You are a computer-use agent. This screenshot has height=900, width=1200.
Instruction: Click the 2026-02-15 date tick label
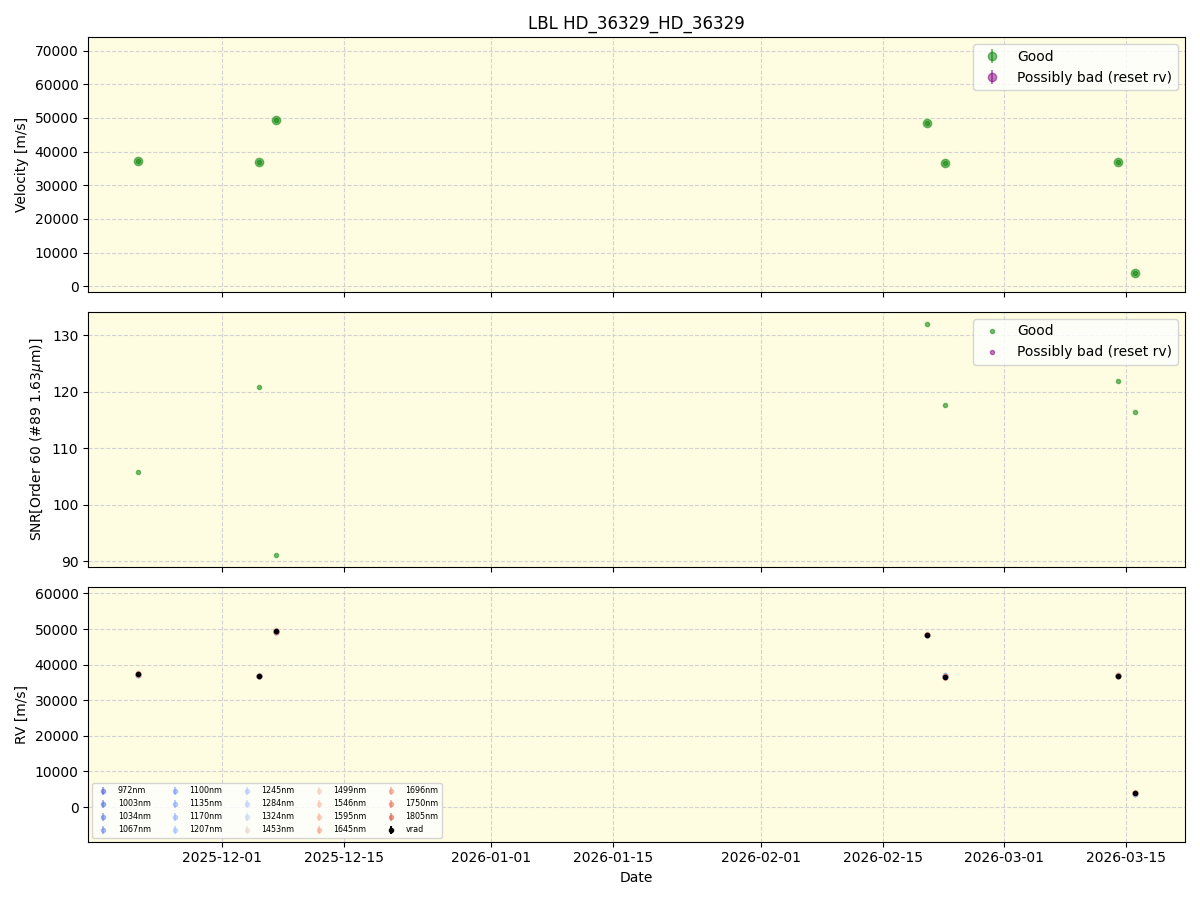[883, 857]
